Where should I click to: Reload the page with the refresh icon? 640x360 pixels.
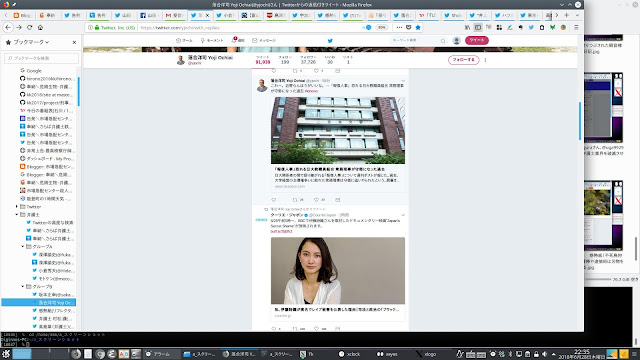coord(29,27)
